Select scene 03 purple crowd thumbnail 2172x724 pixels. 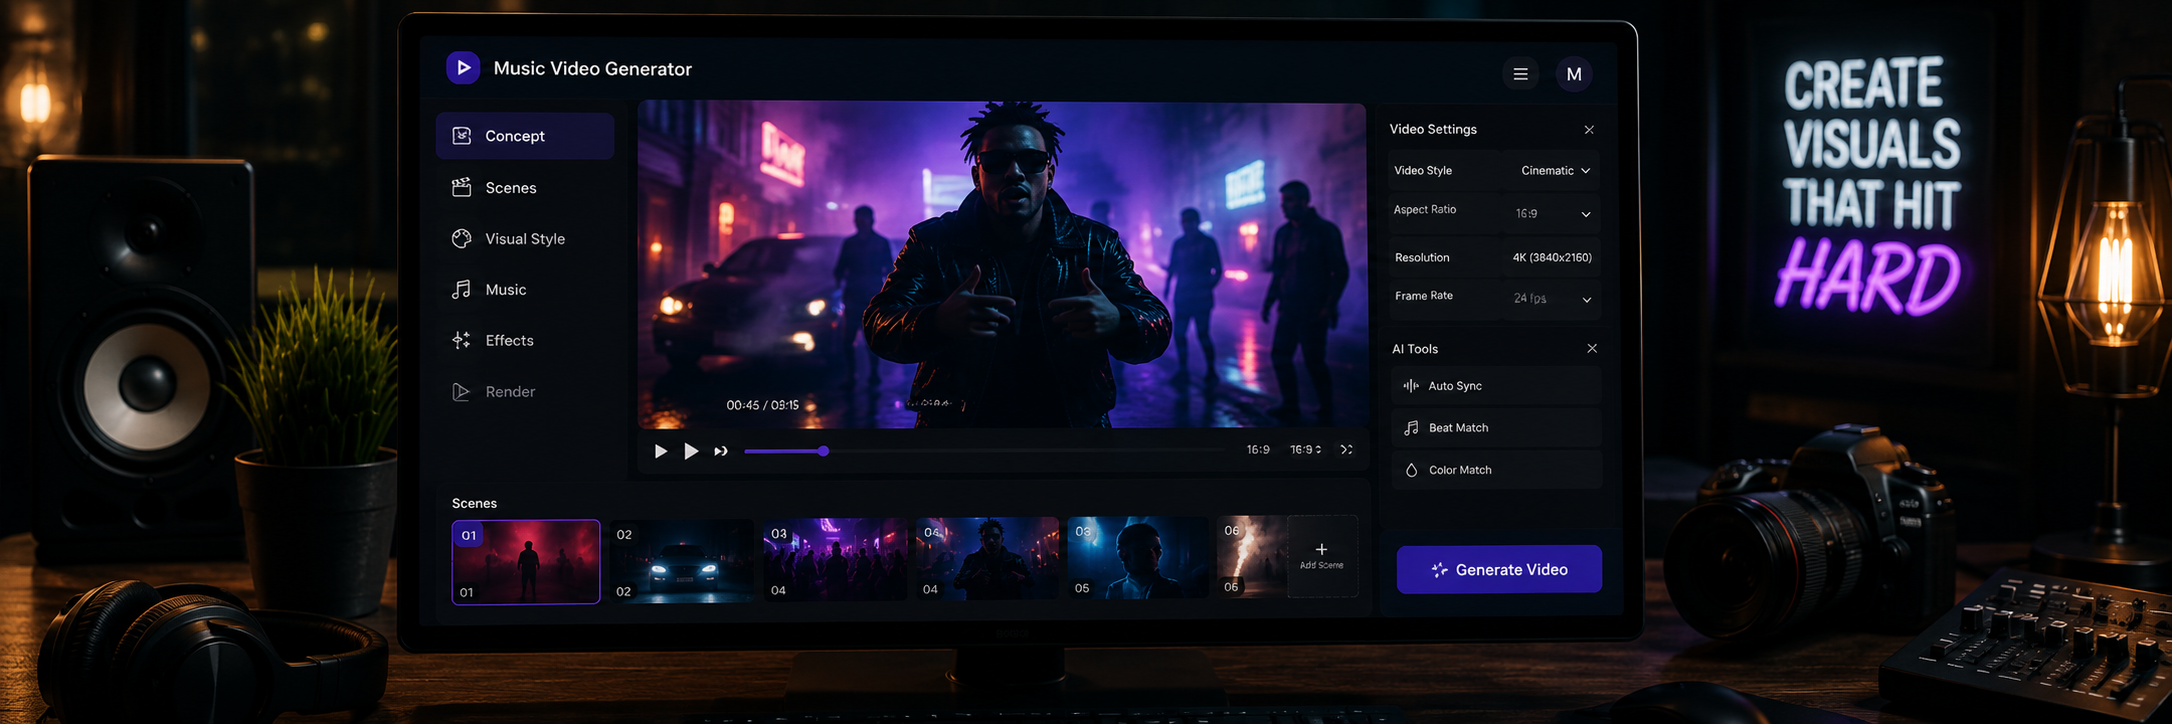(835, 559)
